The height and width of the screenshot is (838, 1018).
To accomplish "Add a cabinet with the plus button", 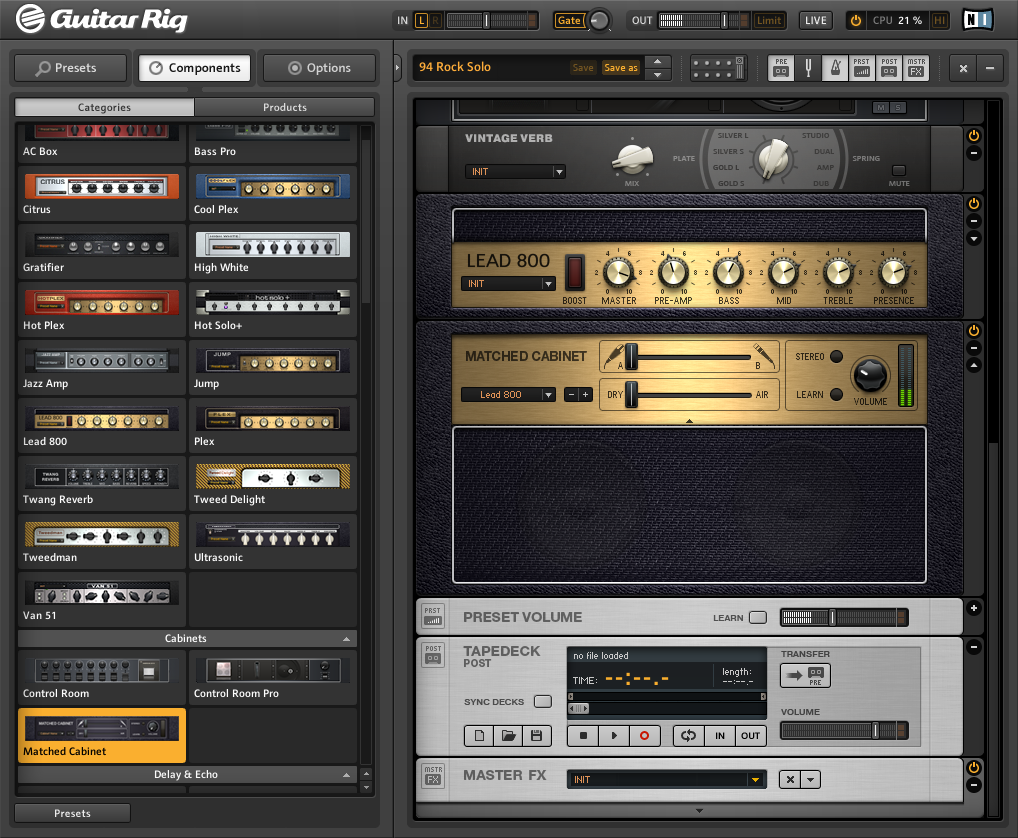I will coord(586,394).
